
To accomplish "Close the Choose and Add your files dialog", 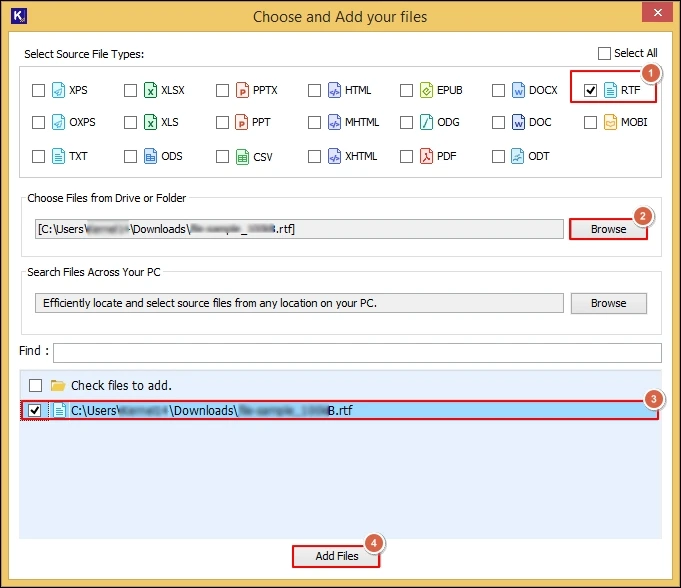I will coord(658,13).
